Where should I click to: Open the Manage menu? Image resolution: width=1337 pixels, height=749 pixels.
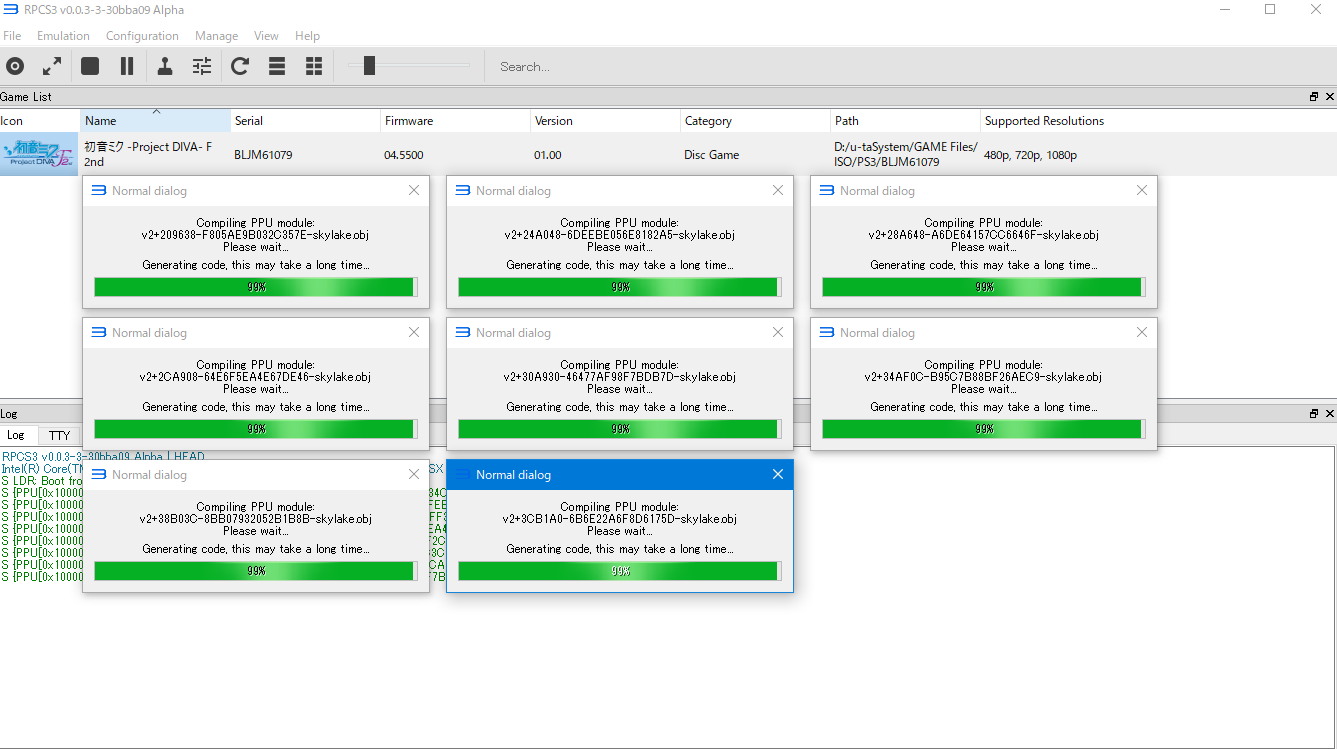(216, 36)
